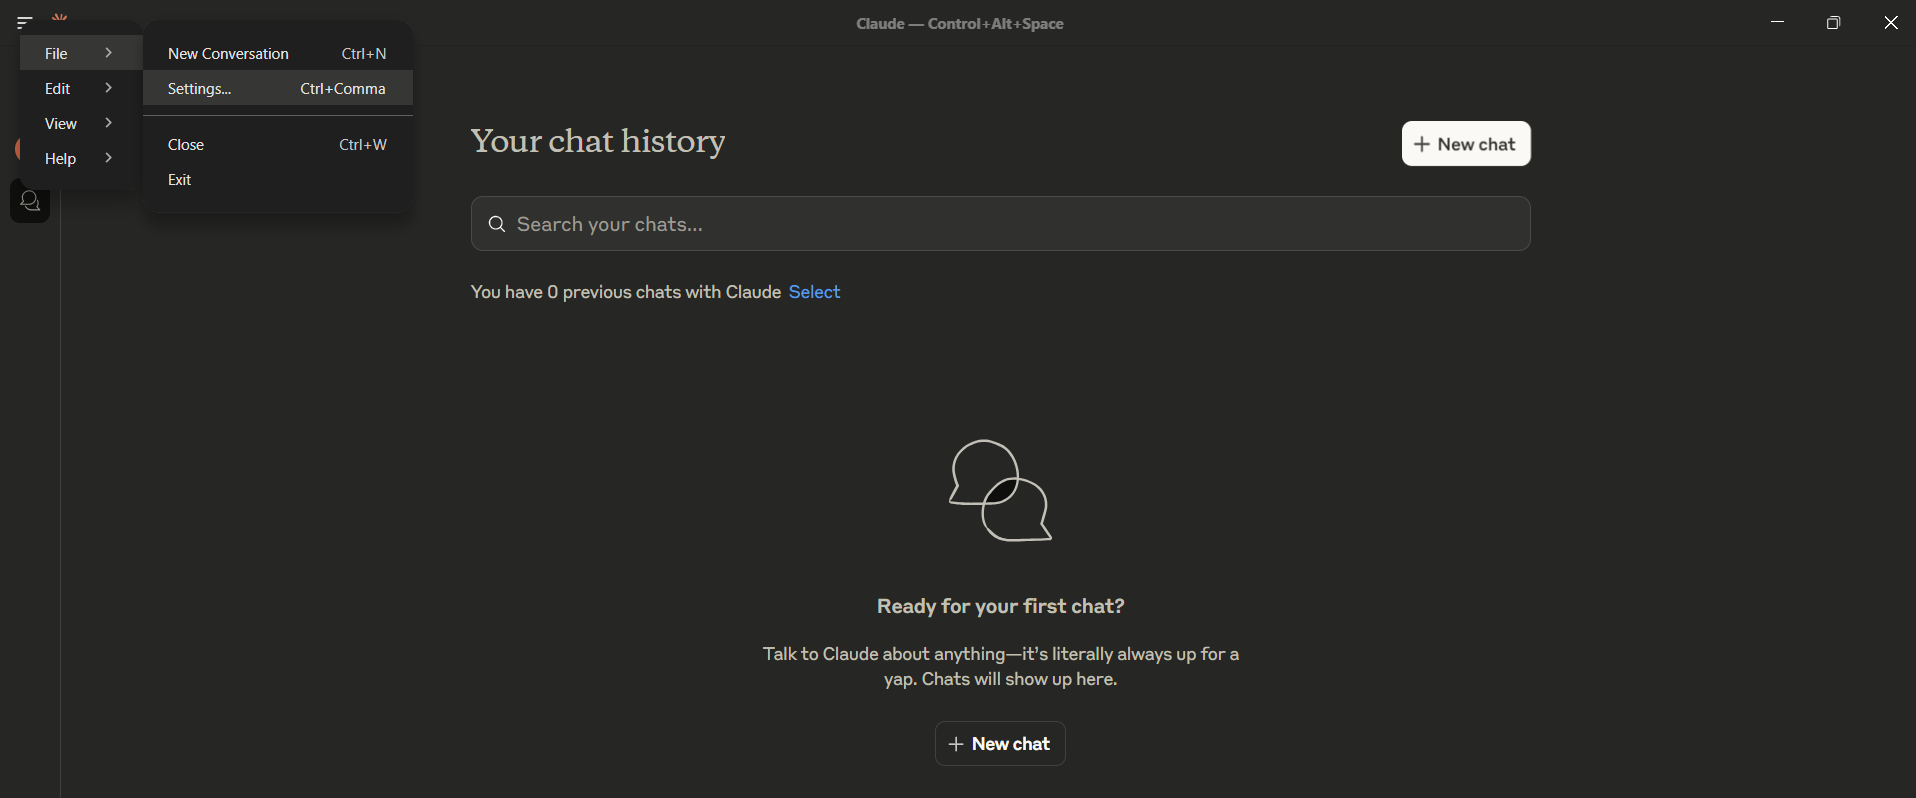
Task: Expand the Help submenu
Action: point(80,158)
